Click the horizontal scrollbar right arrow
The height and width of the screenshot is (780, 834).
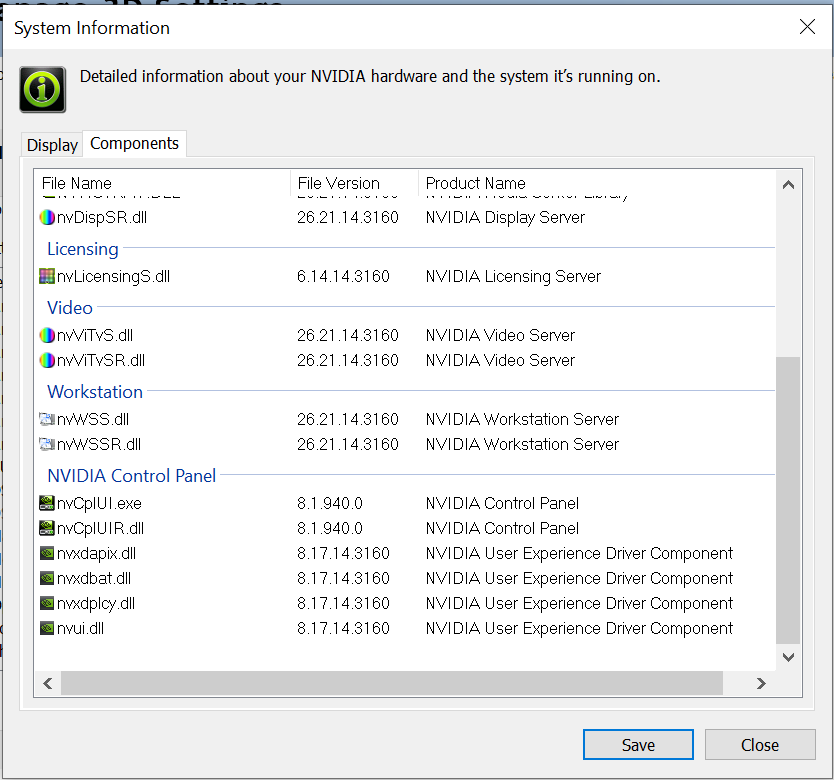coord(762,683)
